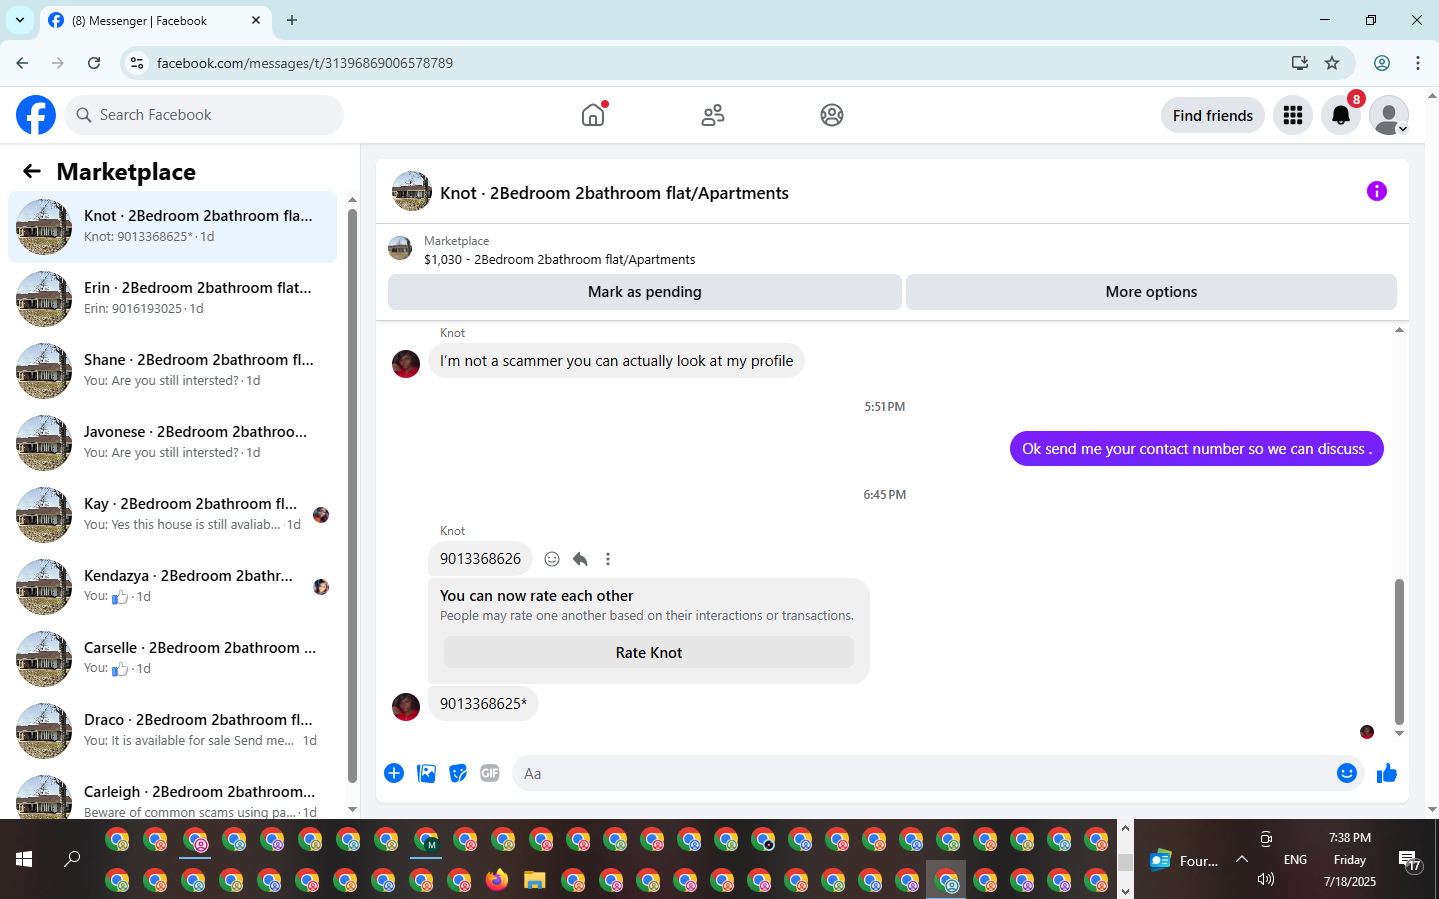
Task: Open the chat header title Knot · 2Bedroom 2bathroom
Action: [614, 193]
